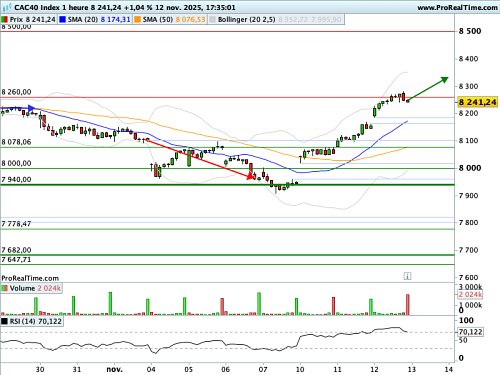Select the Prix 8 241,24 legend entry
Image resolution: width=500 pixels, height=375 pixels.
coord(29,20)
